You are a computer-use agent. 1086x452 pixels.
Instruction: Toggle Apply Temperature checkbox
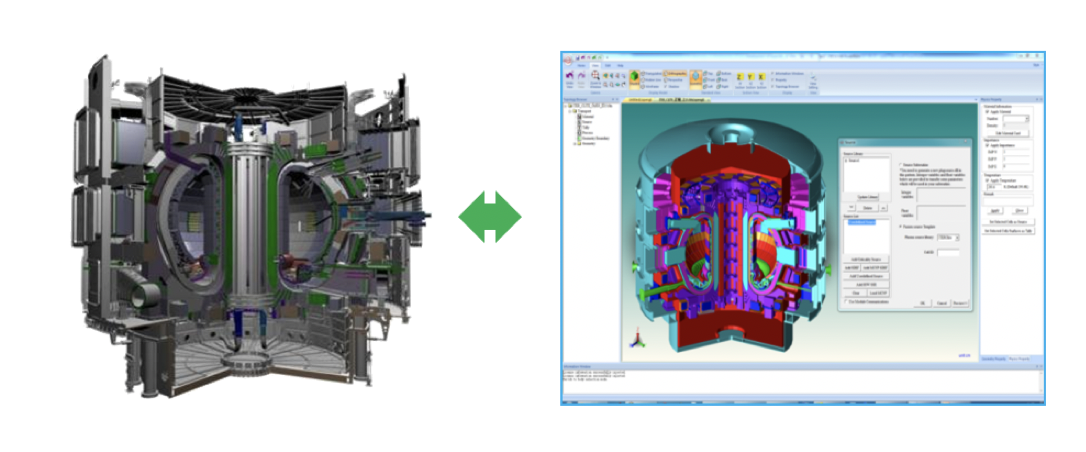click(x=988, y=180)
